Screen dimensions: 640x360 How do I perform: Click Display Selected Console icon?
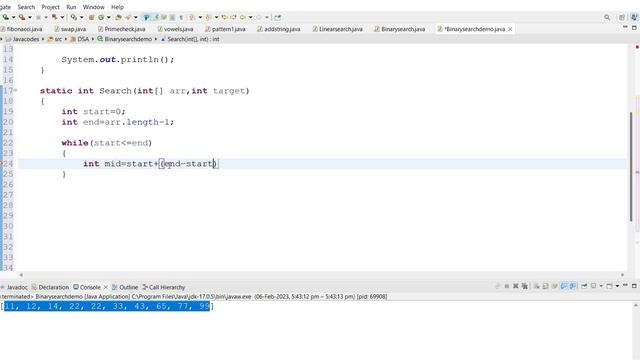click(x=593, y=286)
